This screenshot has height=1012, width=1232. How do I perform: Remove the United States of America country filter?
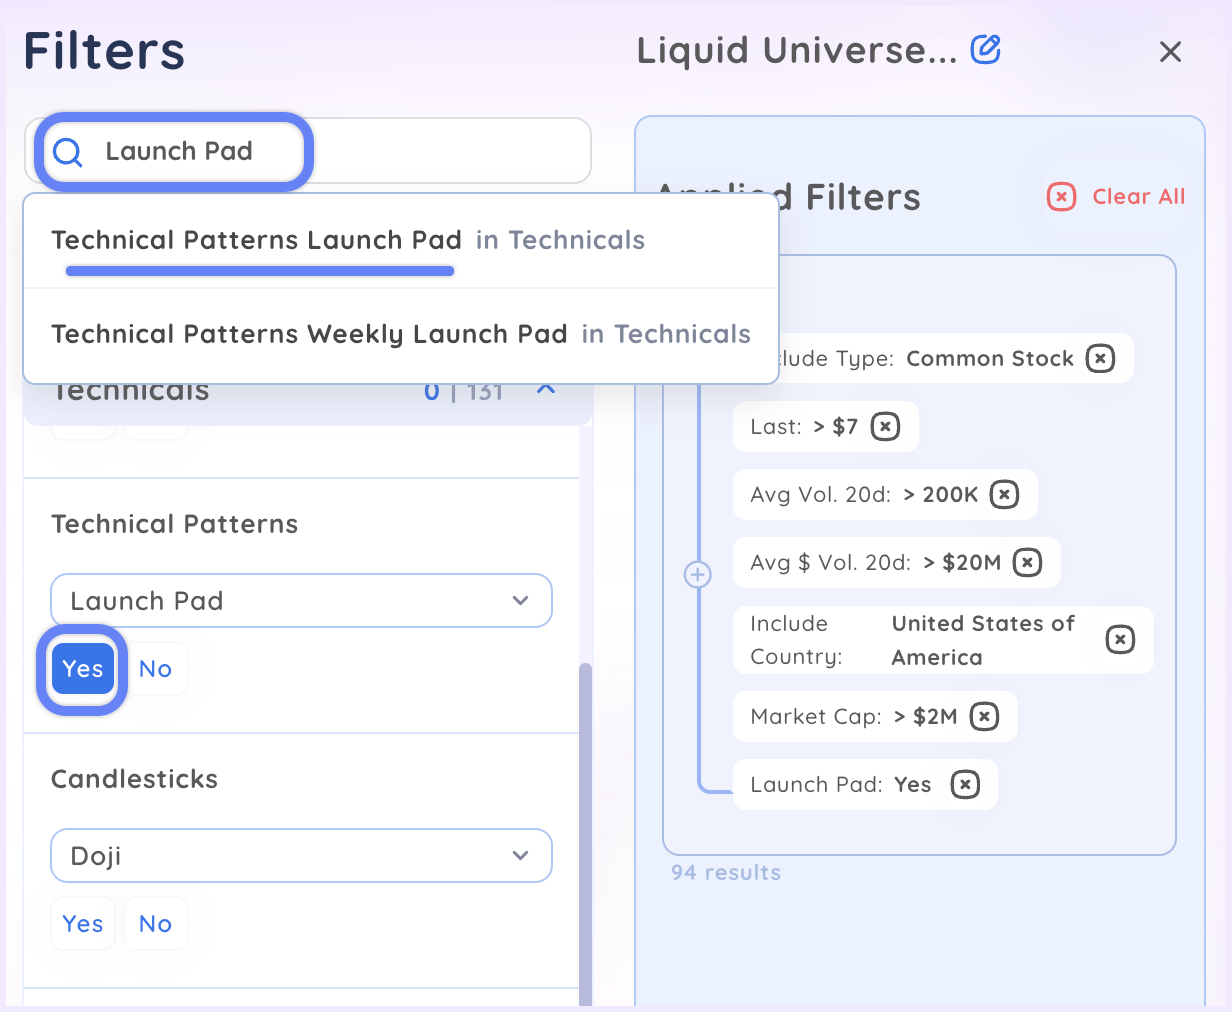click(x=1120, y=640)
